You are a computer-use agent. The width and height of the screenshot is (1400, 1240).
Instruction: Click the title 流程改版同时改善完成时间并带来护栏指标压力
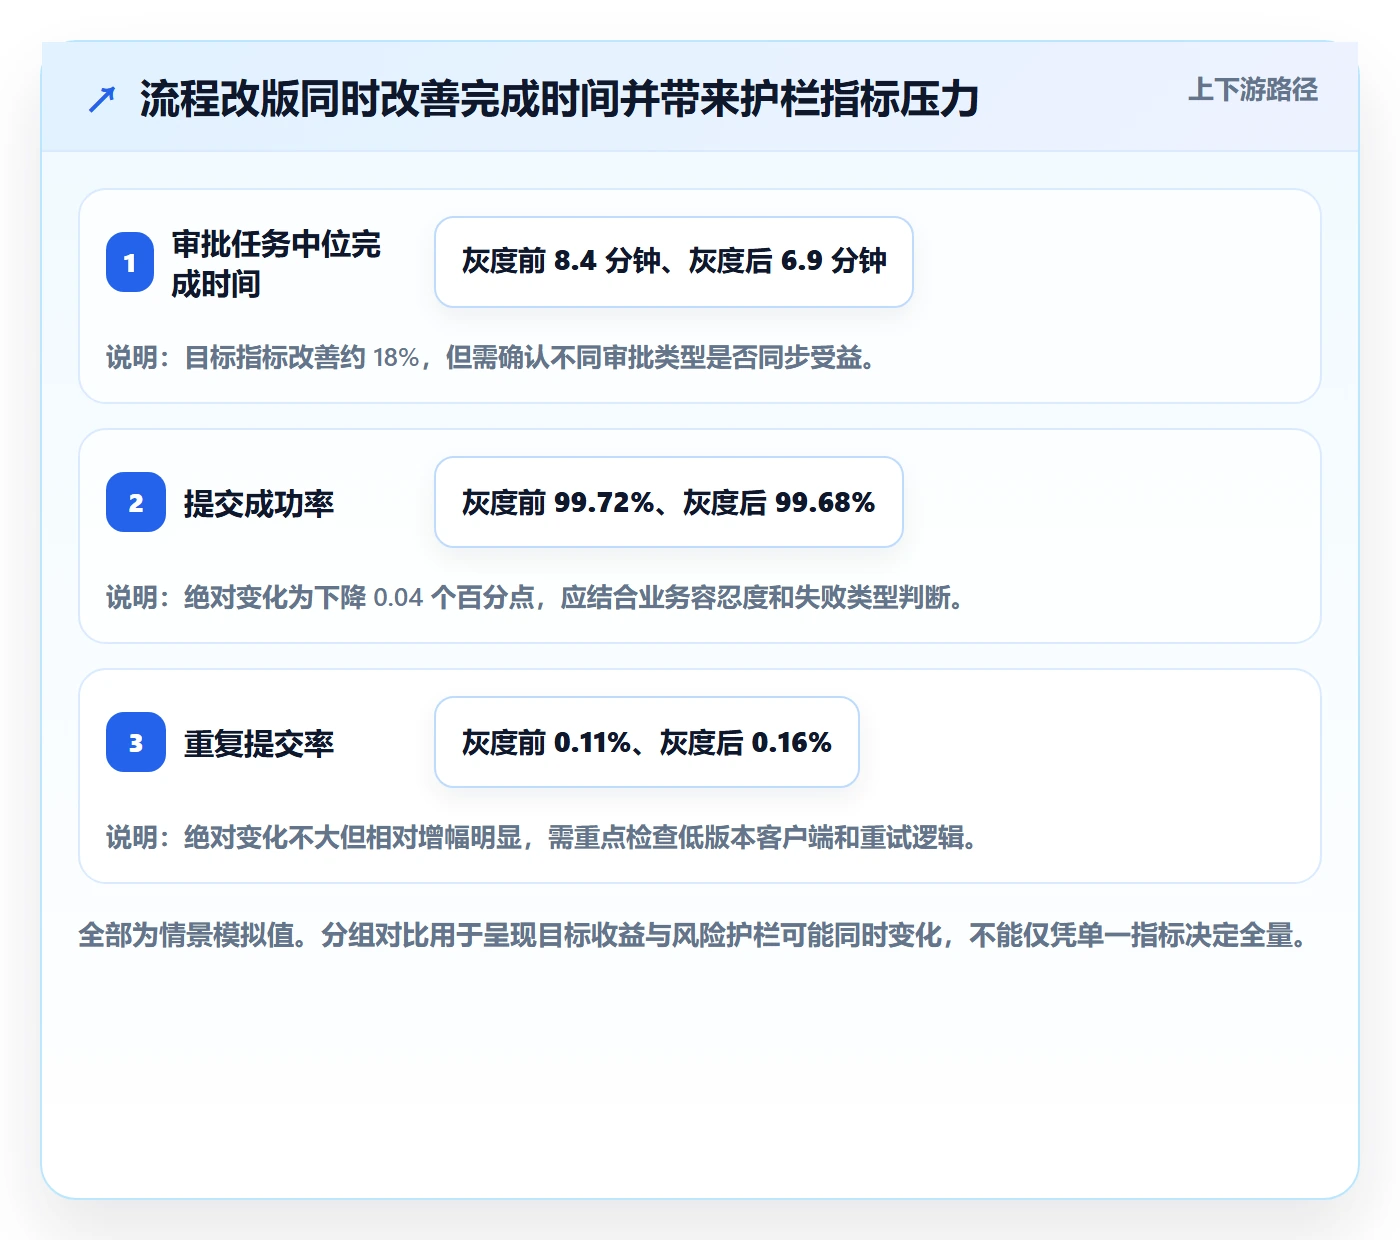click(x=559, y=99)
